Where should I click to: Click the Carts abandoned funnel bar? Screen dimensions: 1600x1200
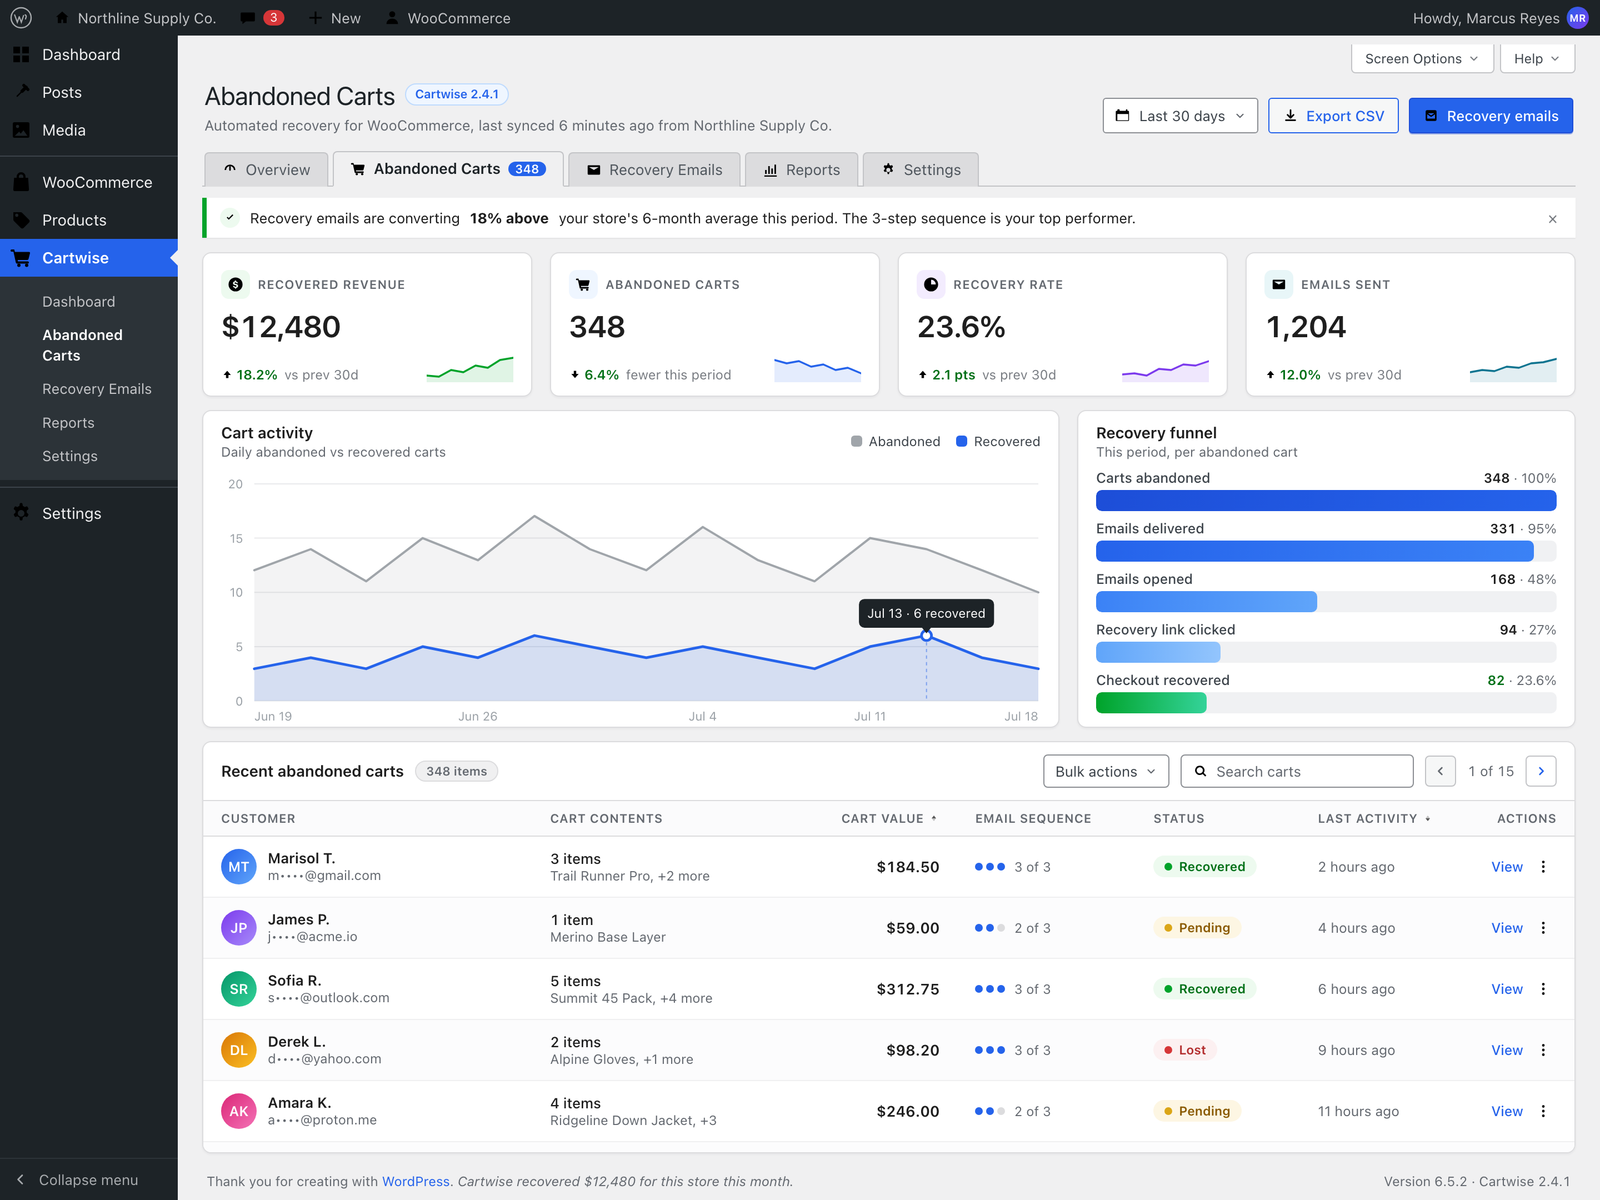click(1326, 501)
